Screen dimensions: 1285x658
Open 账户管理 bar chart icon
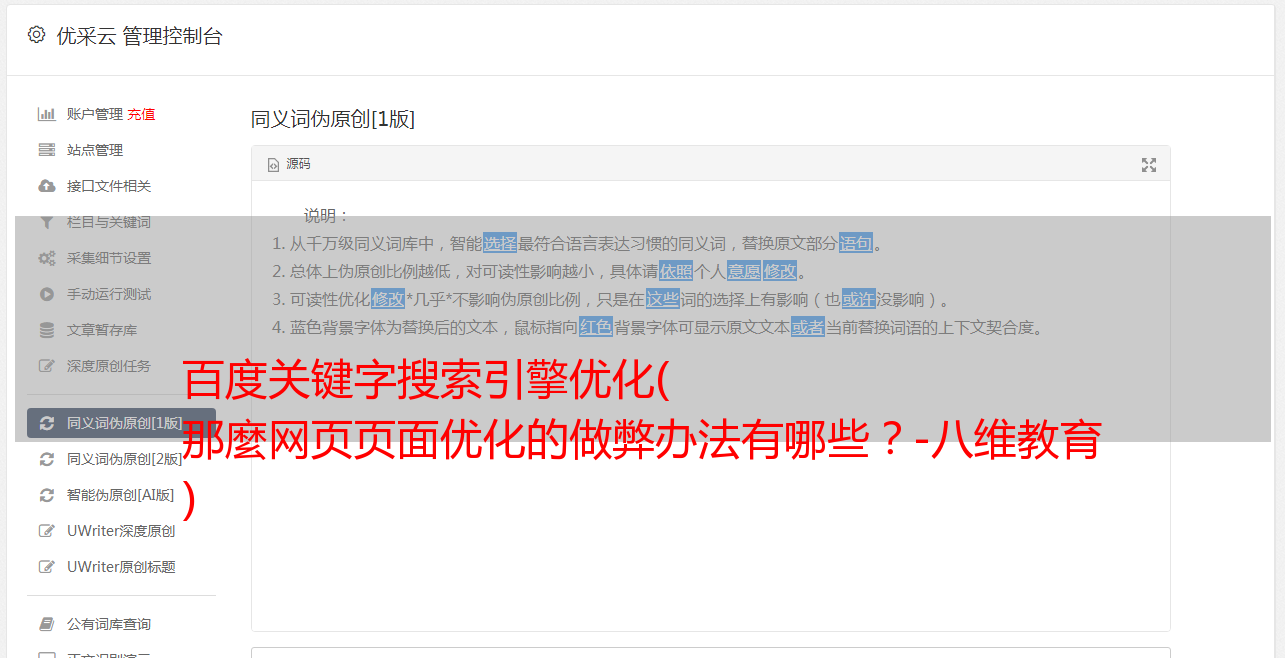point(46,114)
